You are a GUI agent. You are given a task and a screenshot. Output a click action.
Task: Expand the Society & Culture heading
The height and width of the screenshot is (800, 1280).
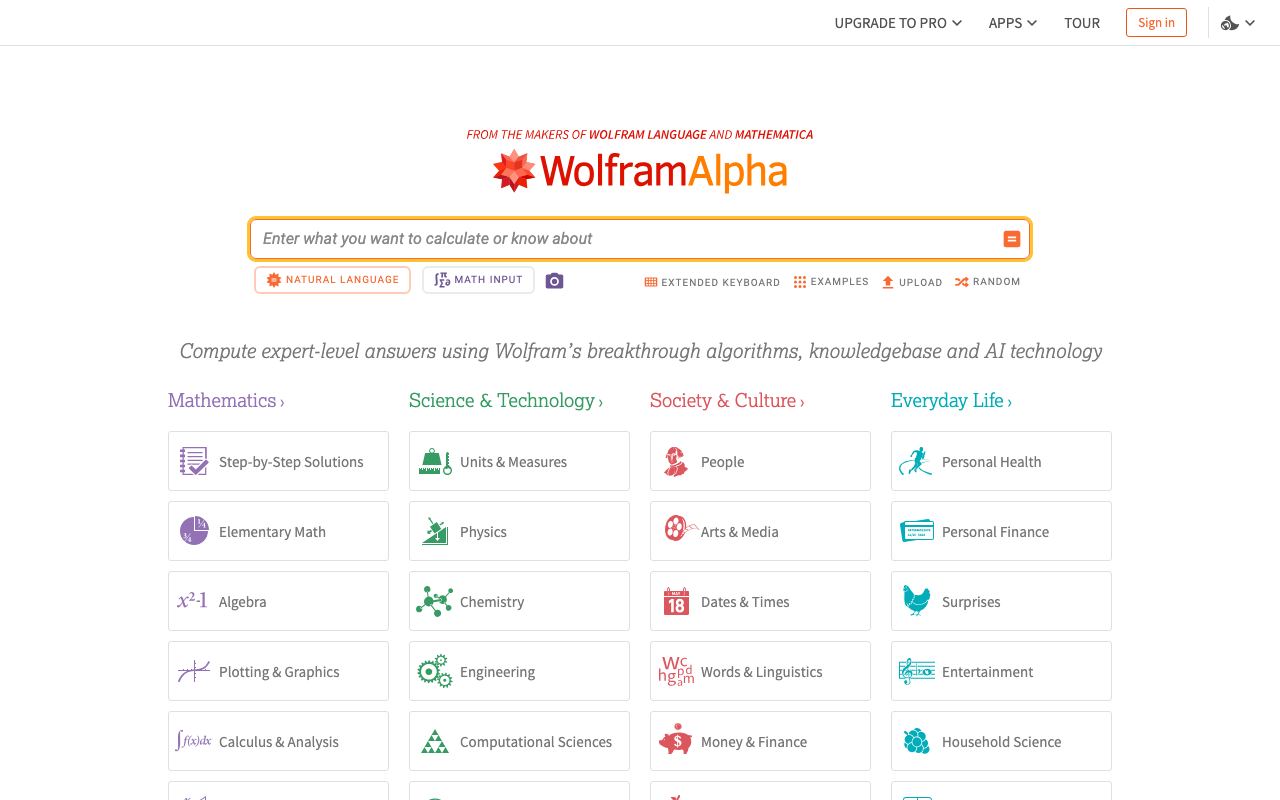coord(727,400)
